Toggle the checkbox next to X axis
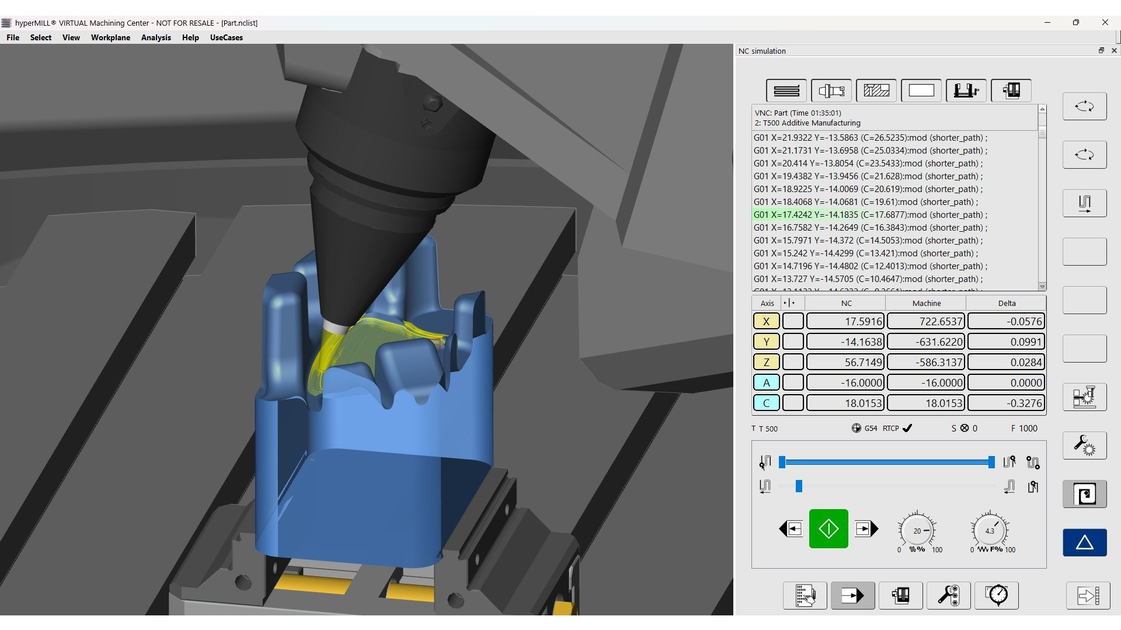Screen dimensions: 1121x630 (793, 321)
